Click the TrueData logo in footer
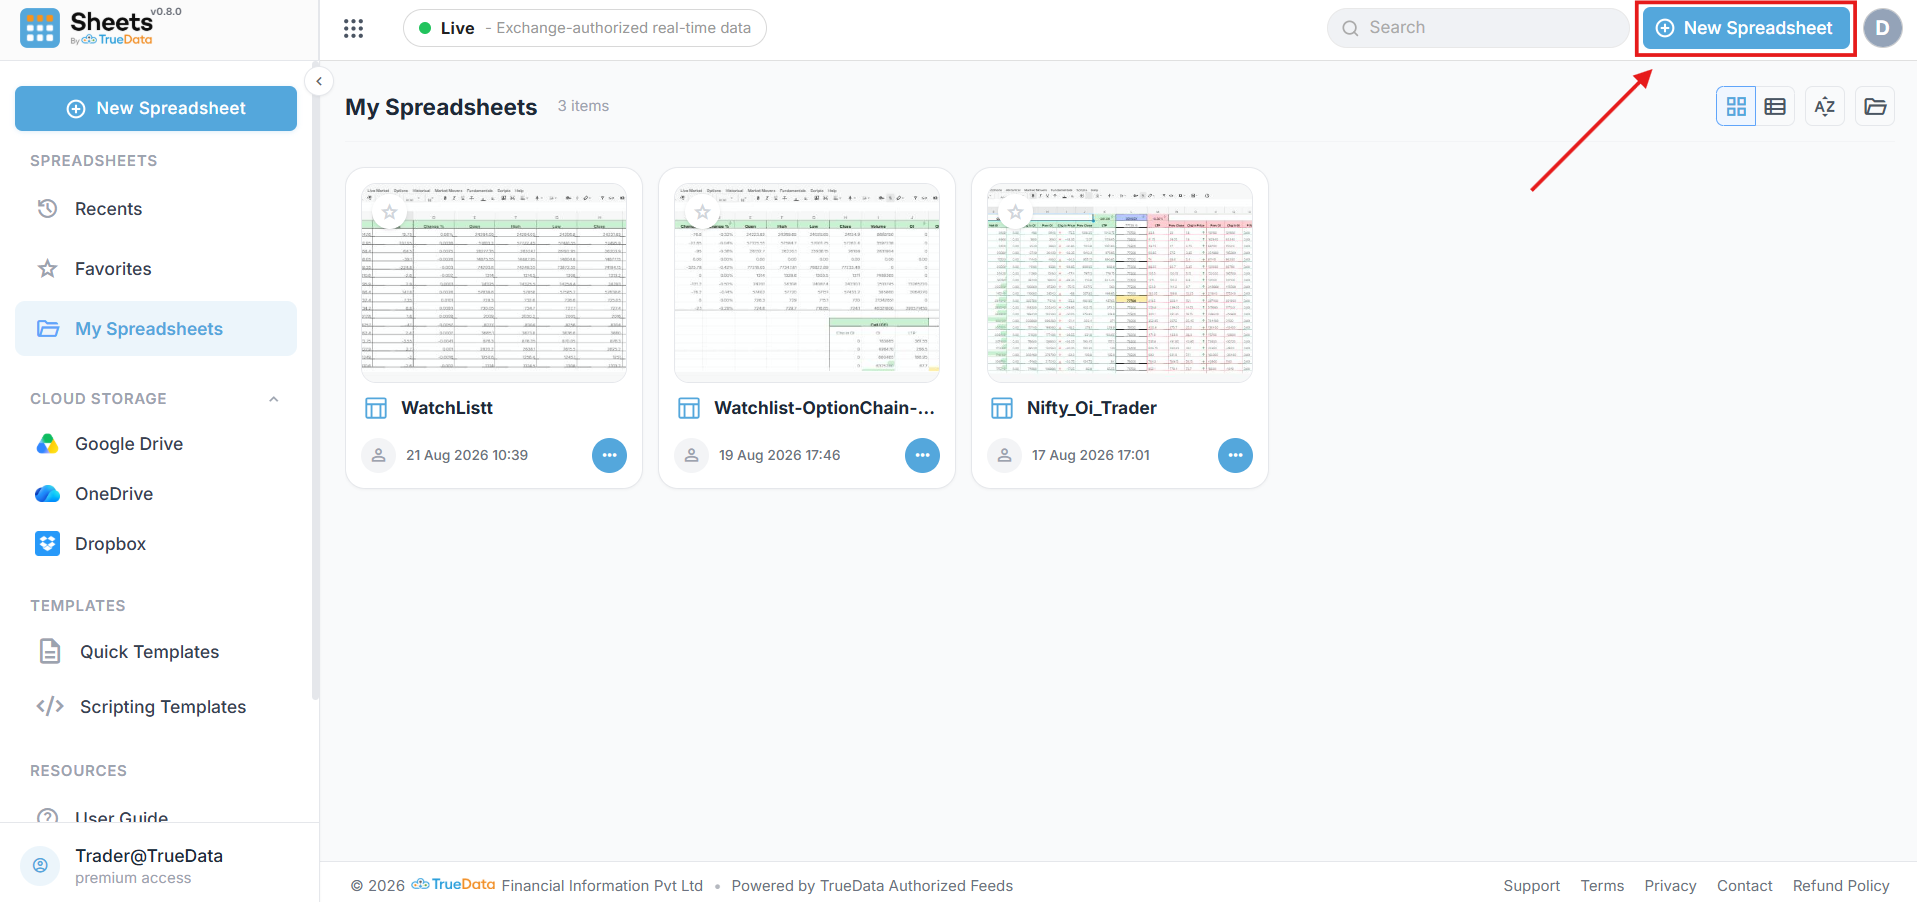Image resolution: width=1917 pixels, height=902 pixels. pos(453,885)
